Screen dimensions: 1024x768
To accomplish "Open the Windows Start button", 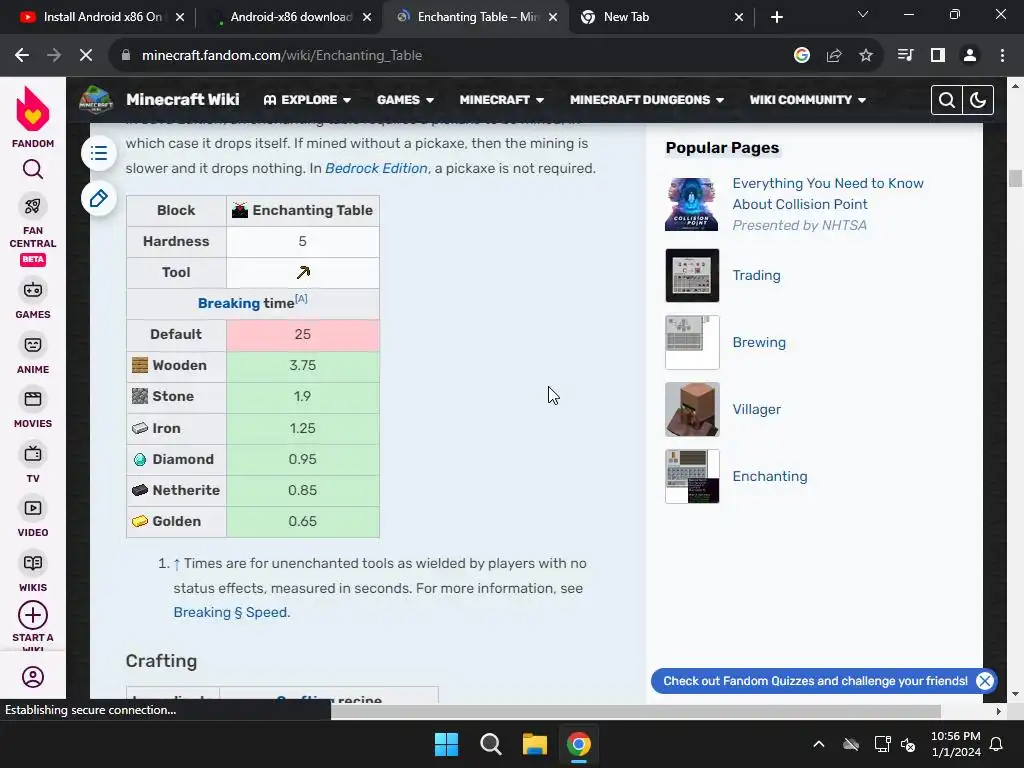I will click(x=447, y=744).
